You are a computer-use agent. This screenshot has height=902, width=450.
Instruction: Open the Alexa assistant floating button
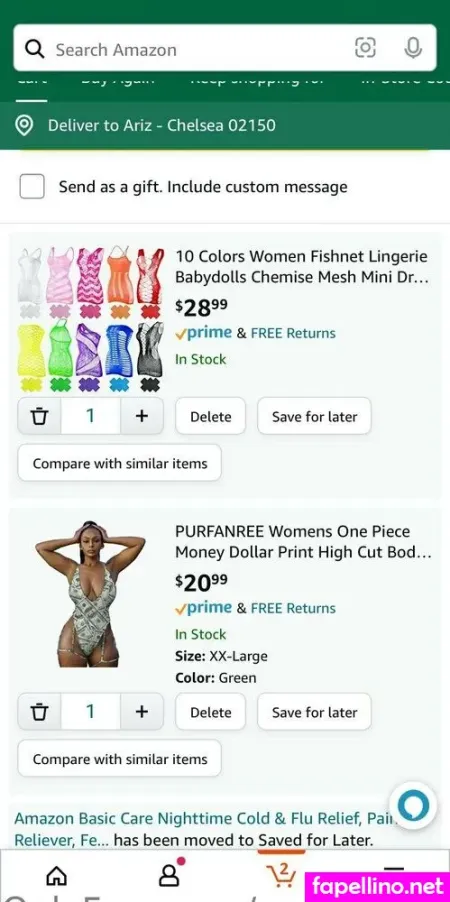[x=413, y=805]
